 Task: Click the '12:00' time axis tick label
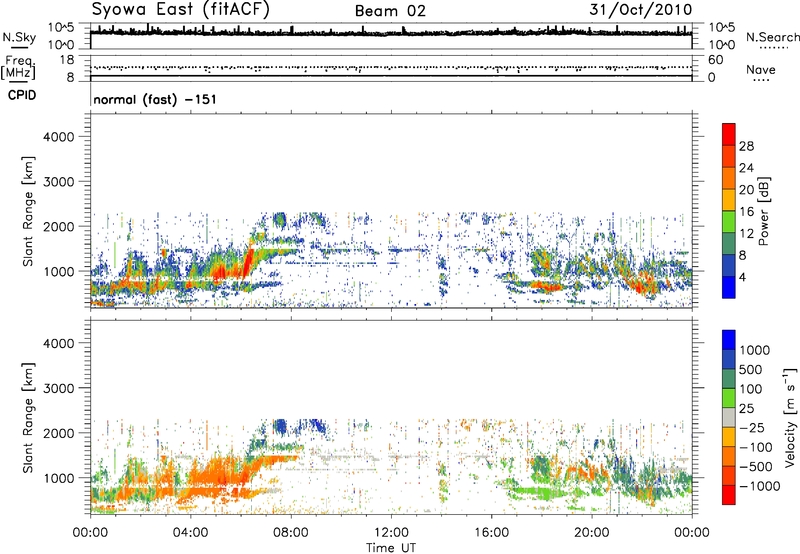(391, 533)
